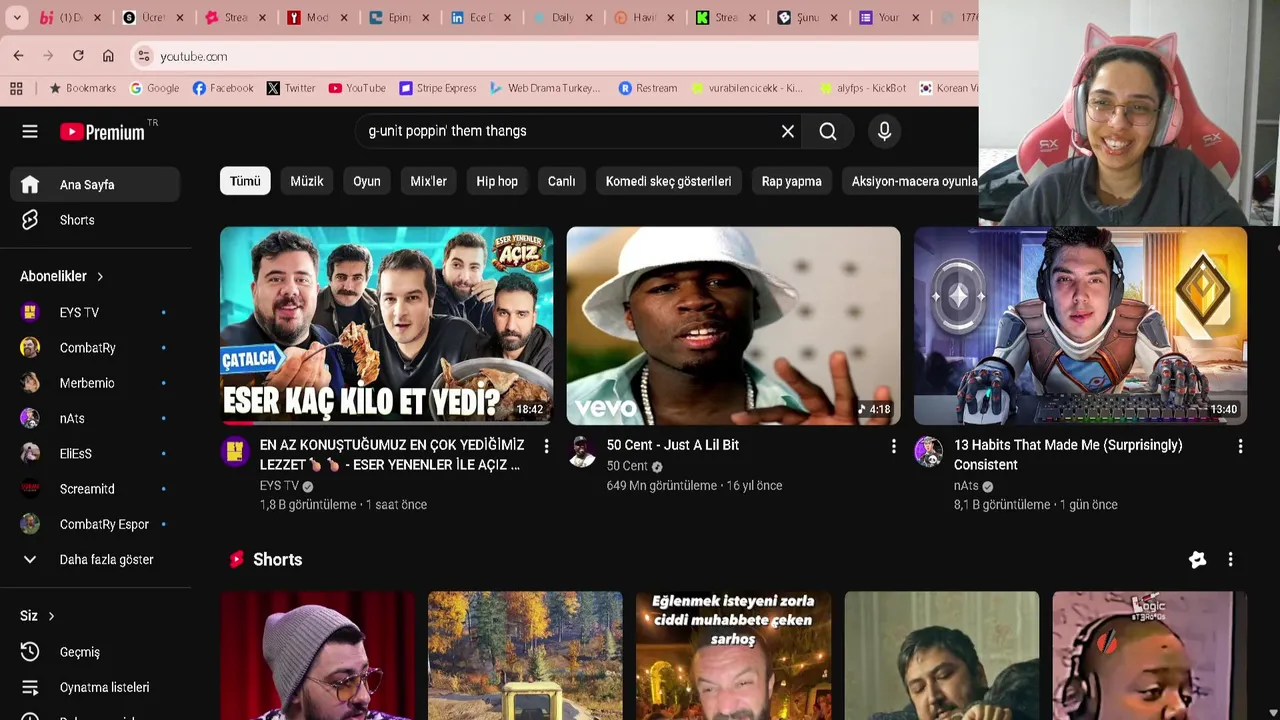Open the YouTube bookmark
Image resolution: width=1280 pixels, height=720 pixels.
coord(357,88)
